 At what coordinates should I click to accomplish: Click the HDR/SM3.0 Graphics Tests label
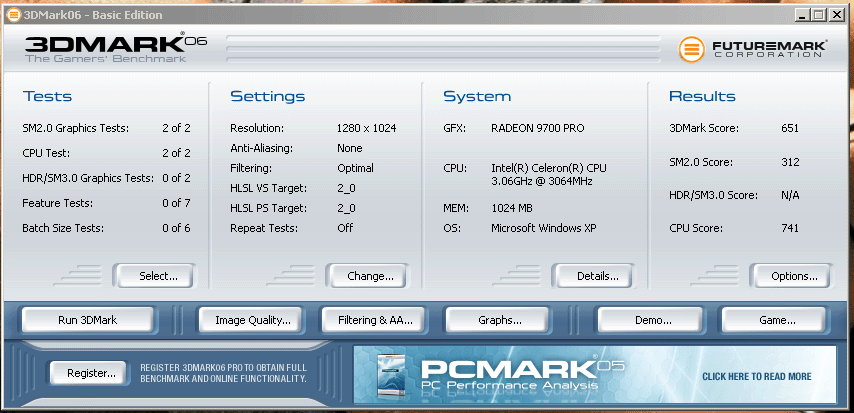point(88,178)
